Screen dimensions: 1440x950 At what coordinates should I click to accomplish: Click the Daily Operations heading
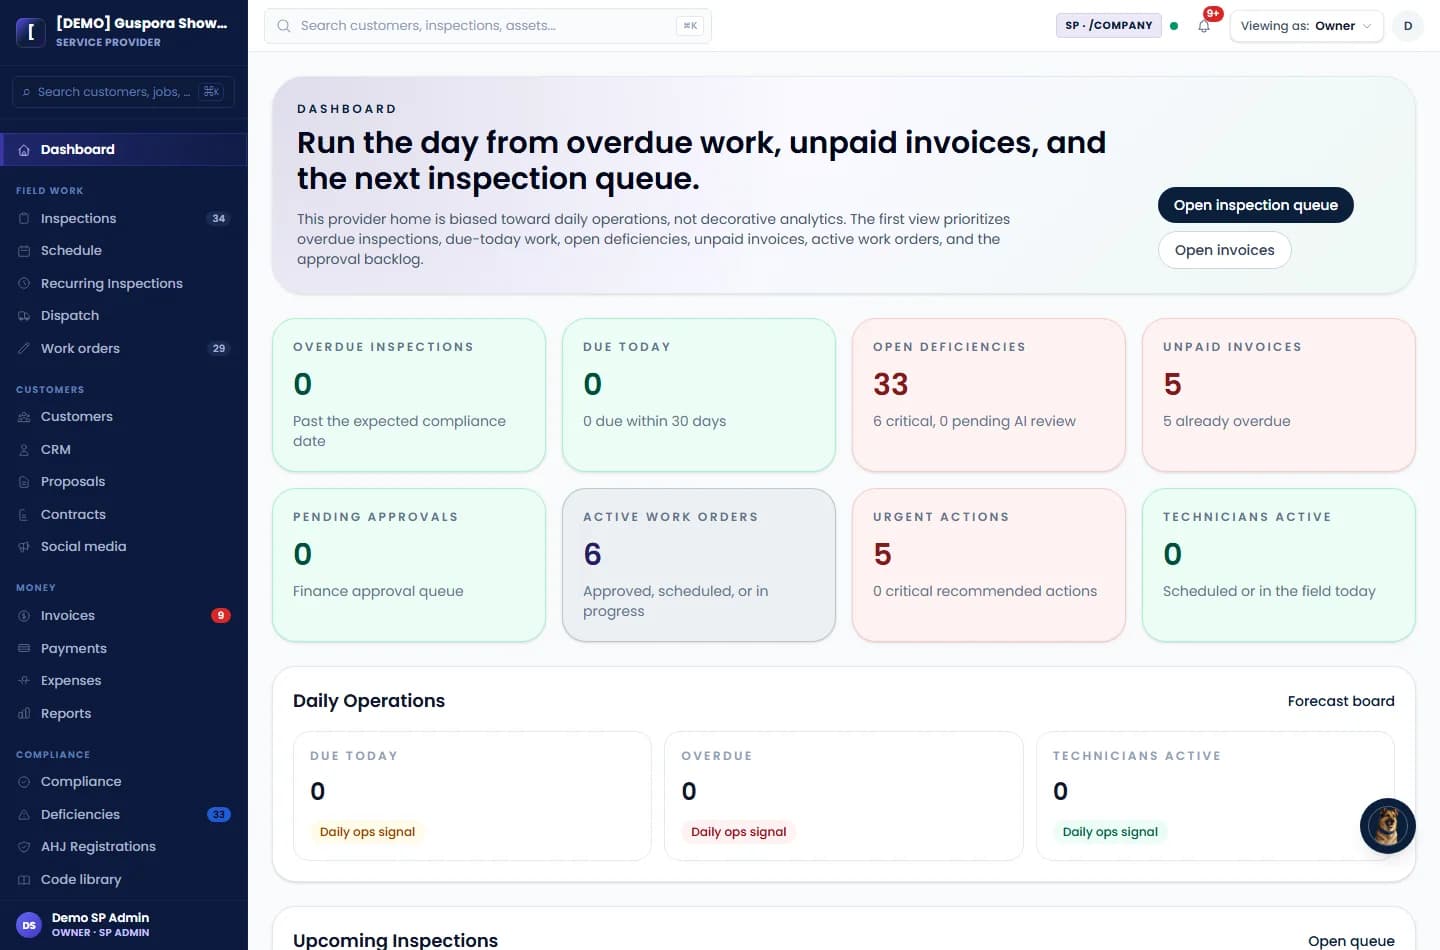coord(369,701)
